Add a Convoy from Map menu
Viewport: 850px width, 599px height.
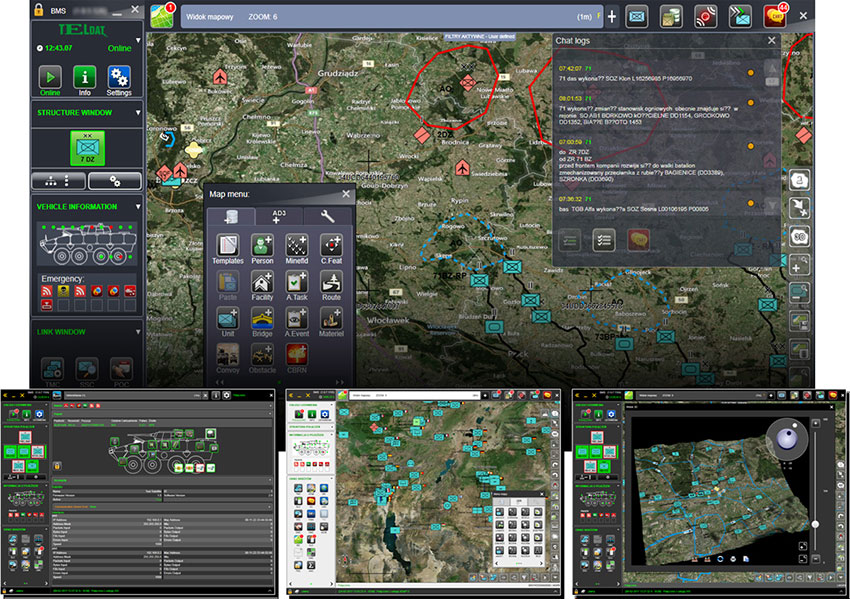(x=228, y=358)
